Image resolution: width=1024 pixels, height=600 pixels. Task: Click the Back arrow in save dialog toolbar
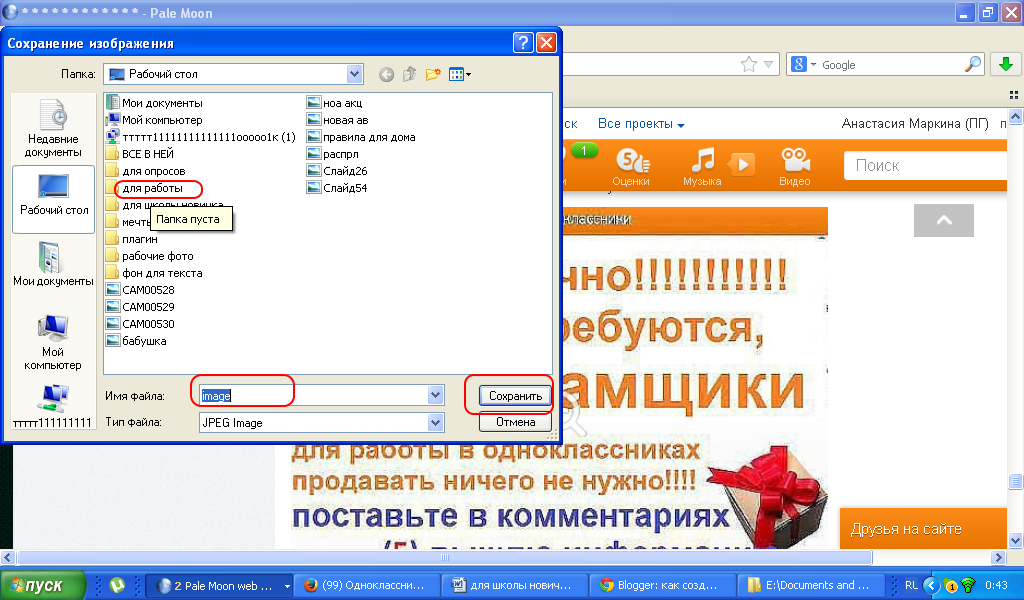(387, 74)
